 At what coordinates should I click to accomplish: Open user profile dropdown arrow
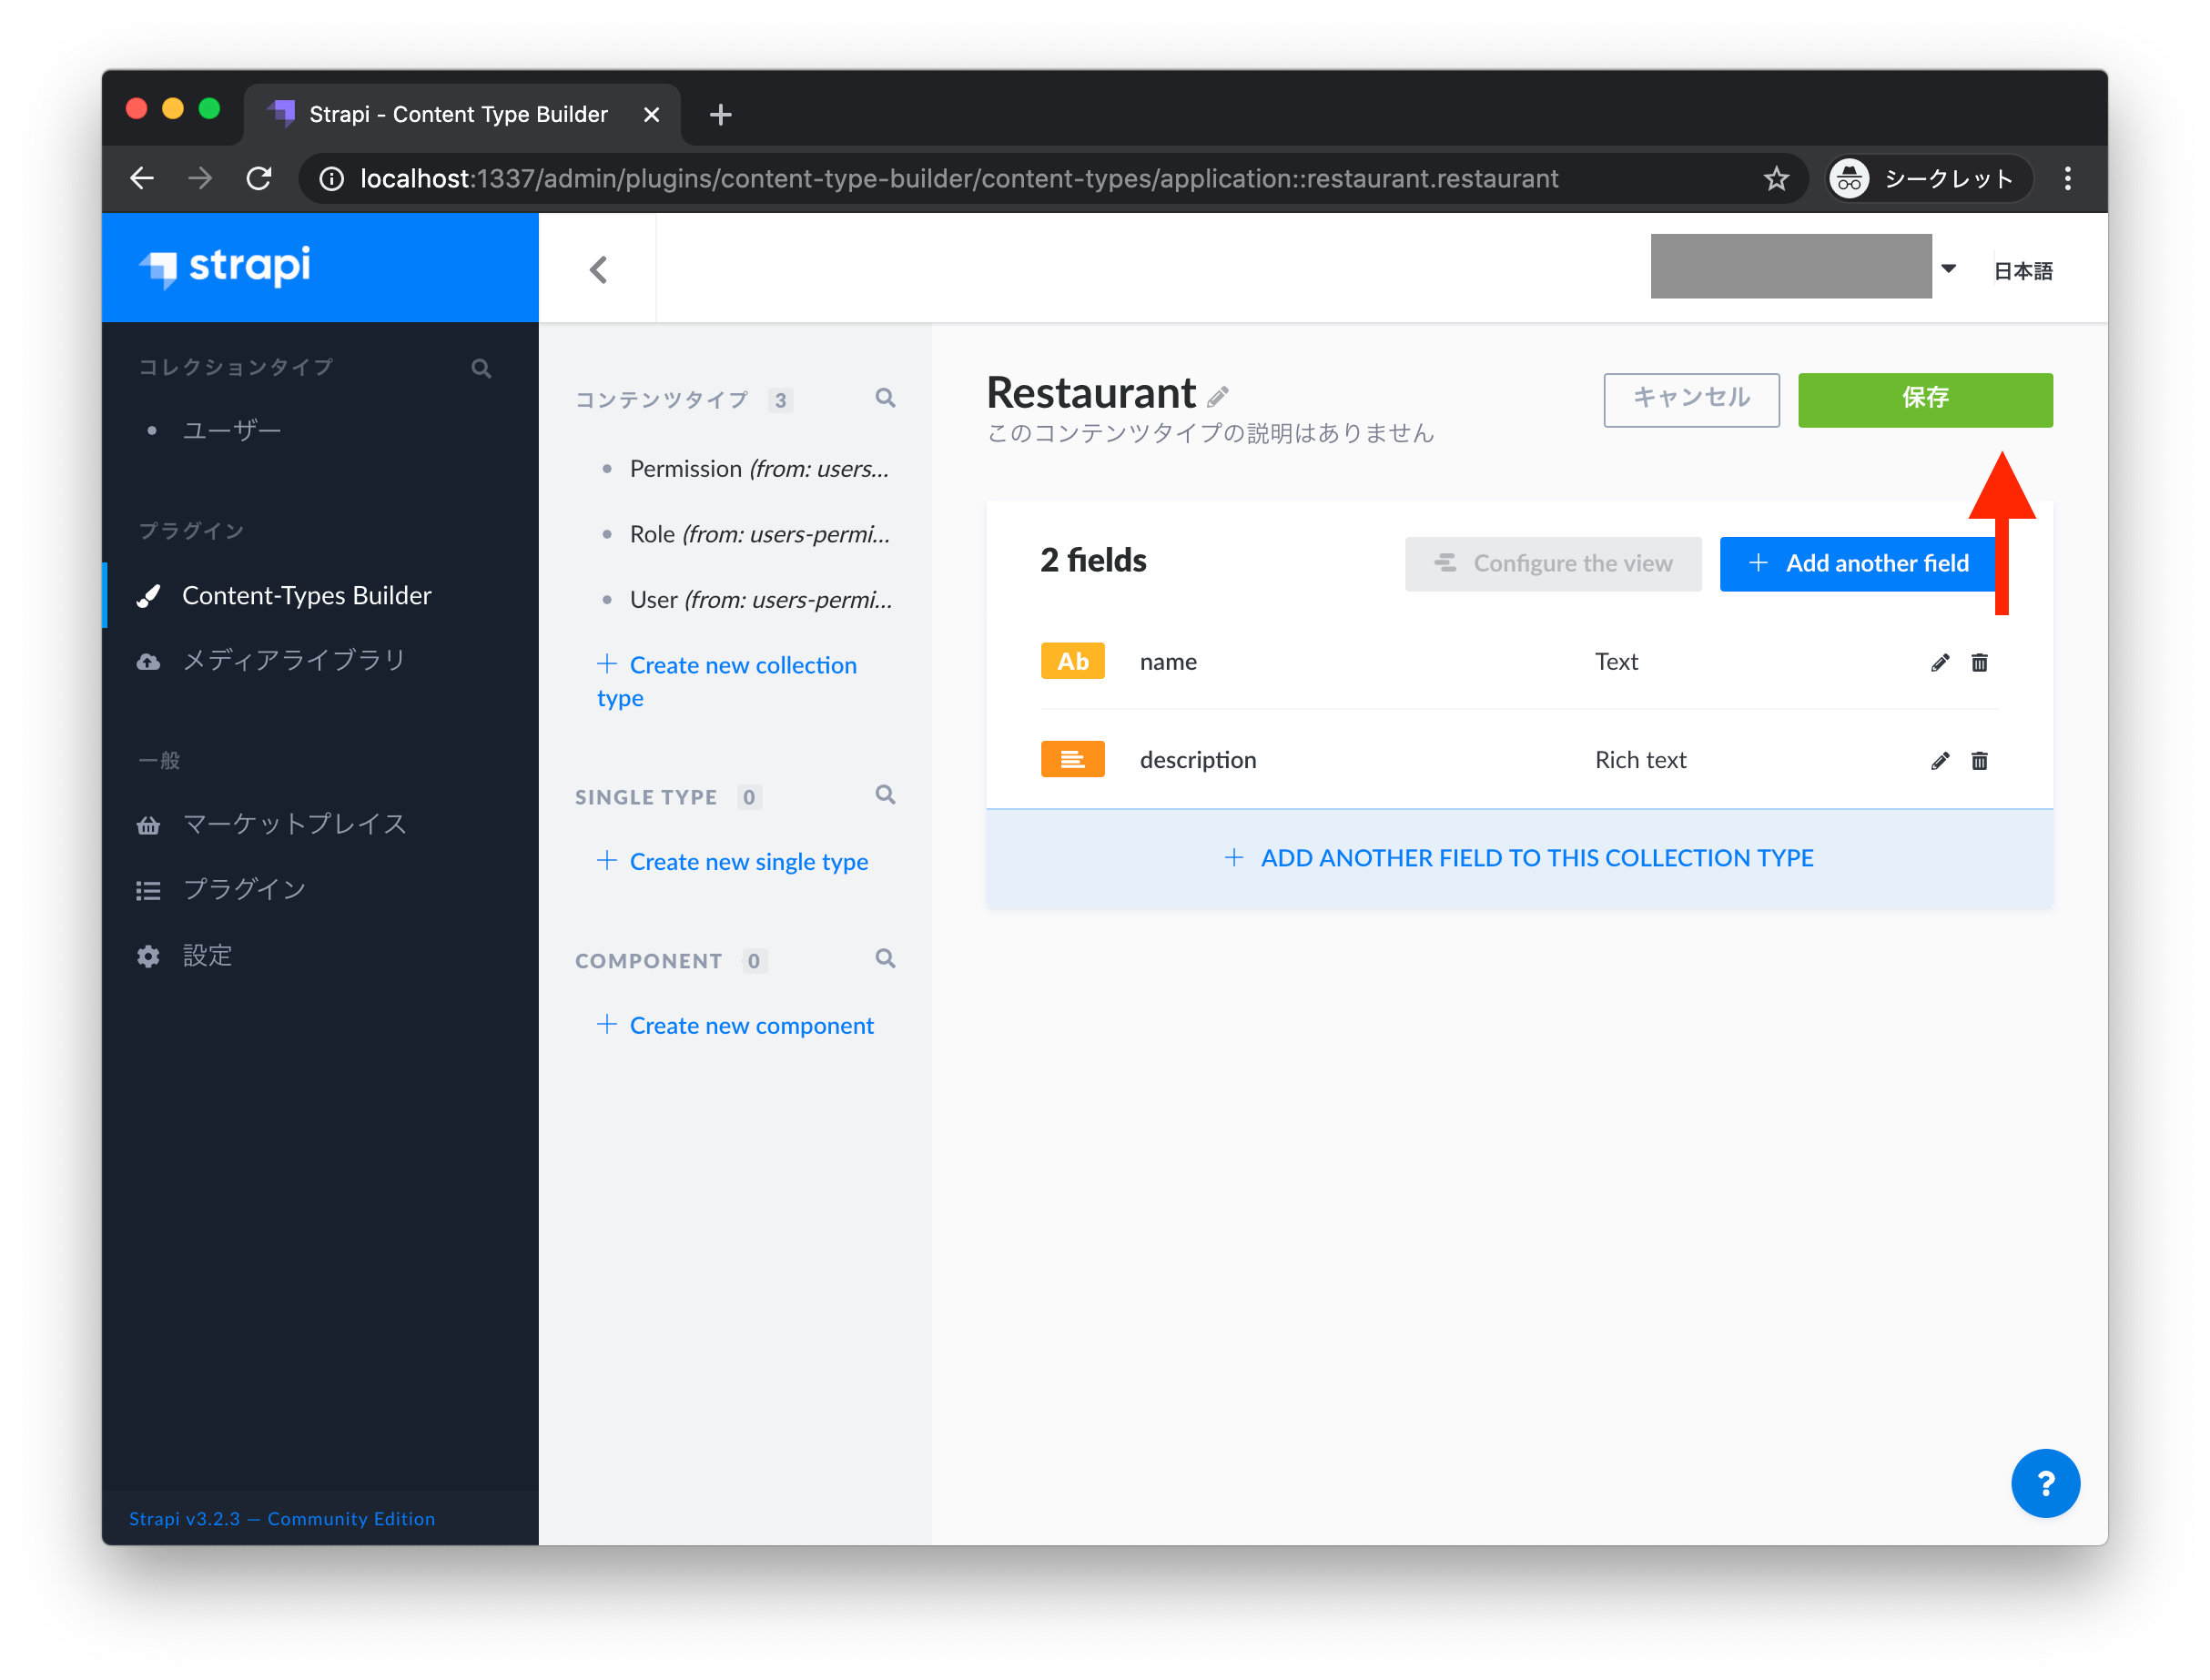point(1947,268)
